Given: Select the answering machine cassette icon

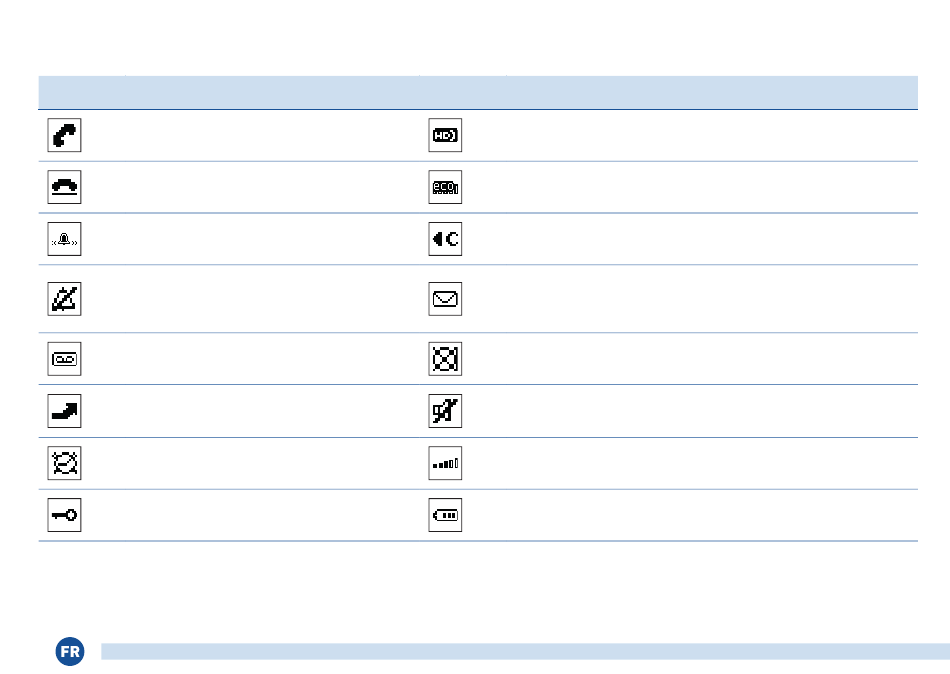Looking at the screenshot, I should click(64, 359).
